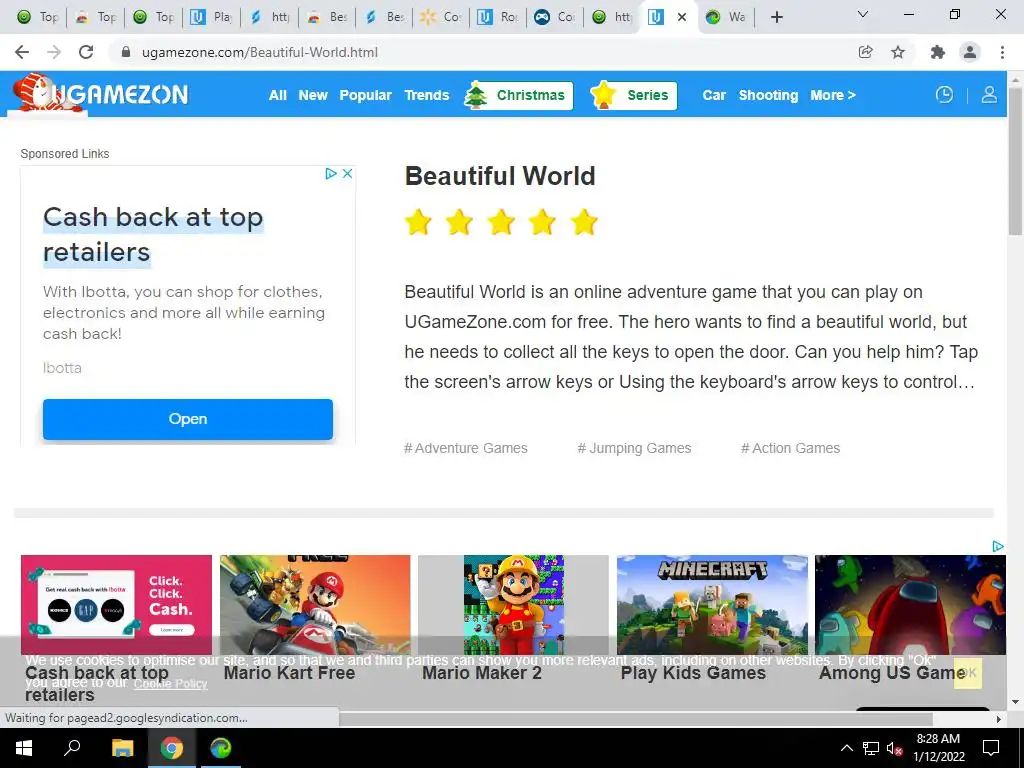Select the Shooting menu item

[x=768, y=95]
